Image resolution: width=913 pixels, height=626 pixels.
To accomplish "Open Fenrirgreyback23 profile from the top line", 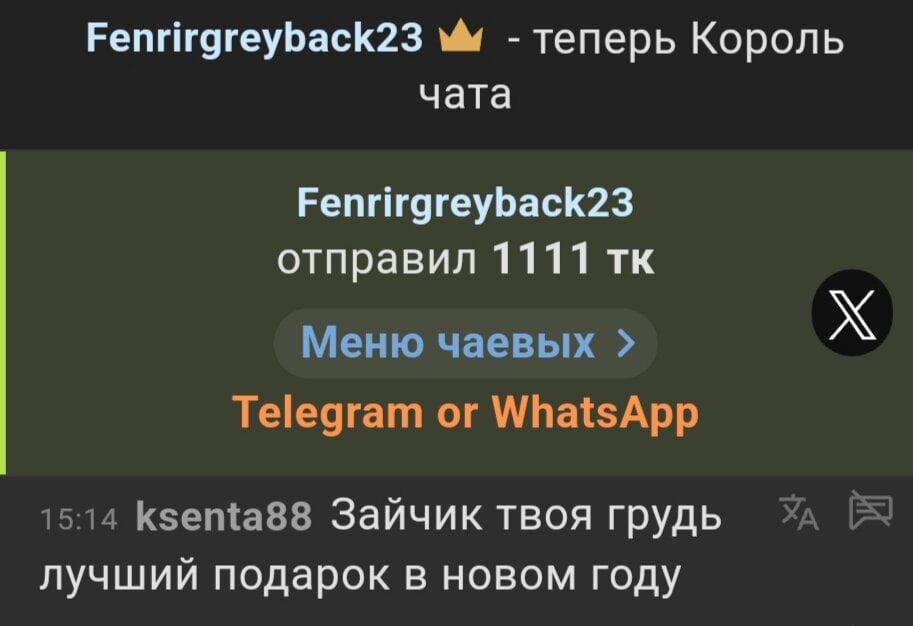I will [x=254, y=38].
